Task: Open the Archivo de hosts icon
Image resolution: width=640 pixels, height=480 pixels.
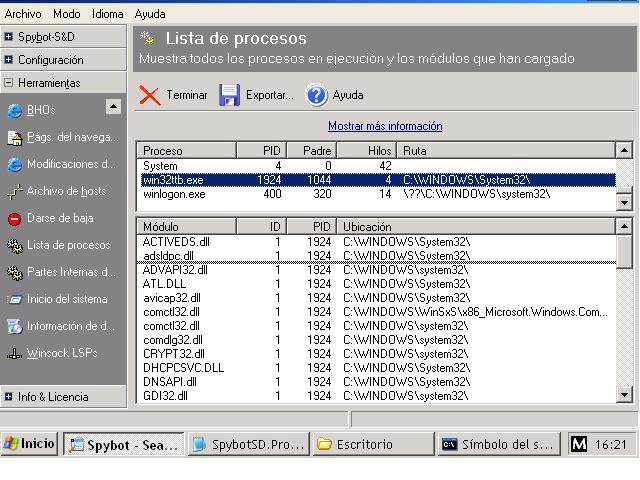Action: (15, 191)
